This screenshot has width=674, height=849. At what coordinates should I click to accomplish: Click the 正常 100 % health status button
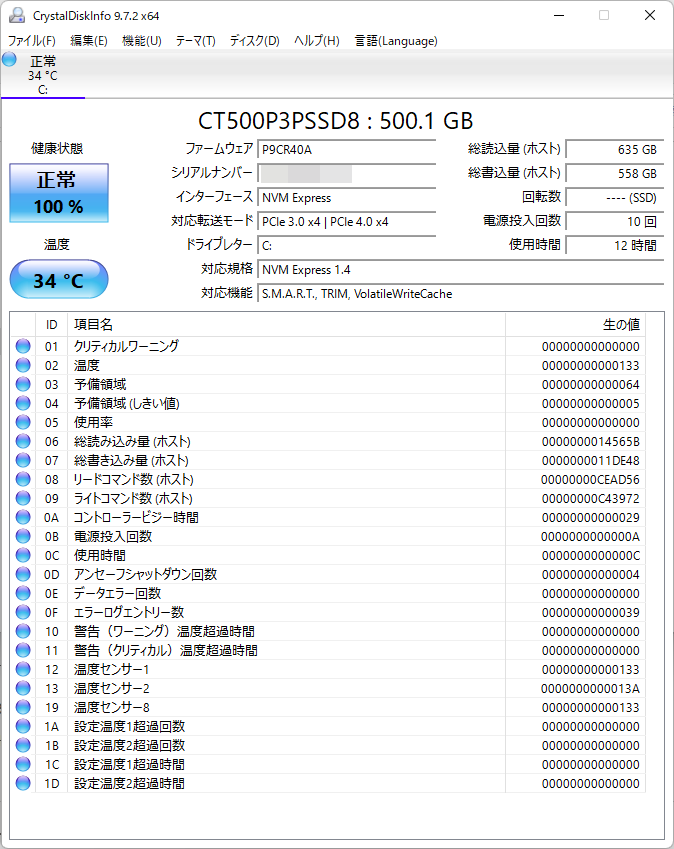pos(59,194)
